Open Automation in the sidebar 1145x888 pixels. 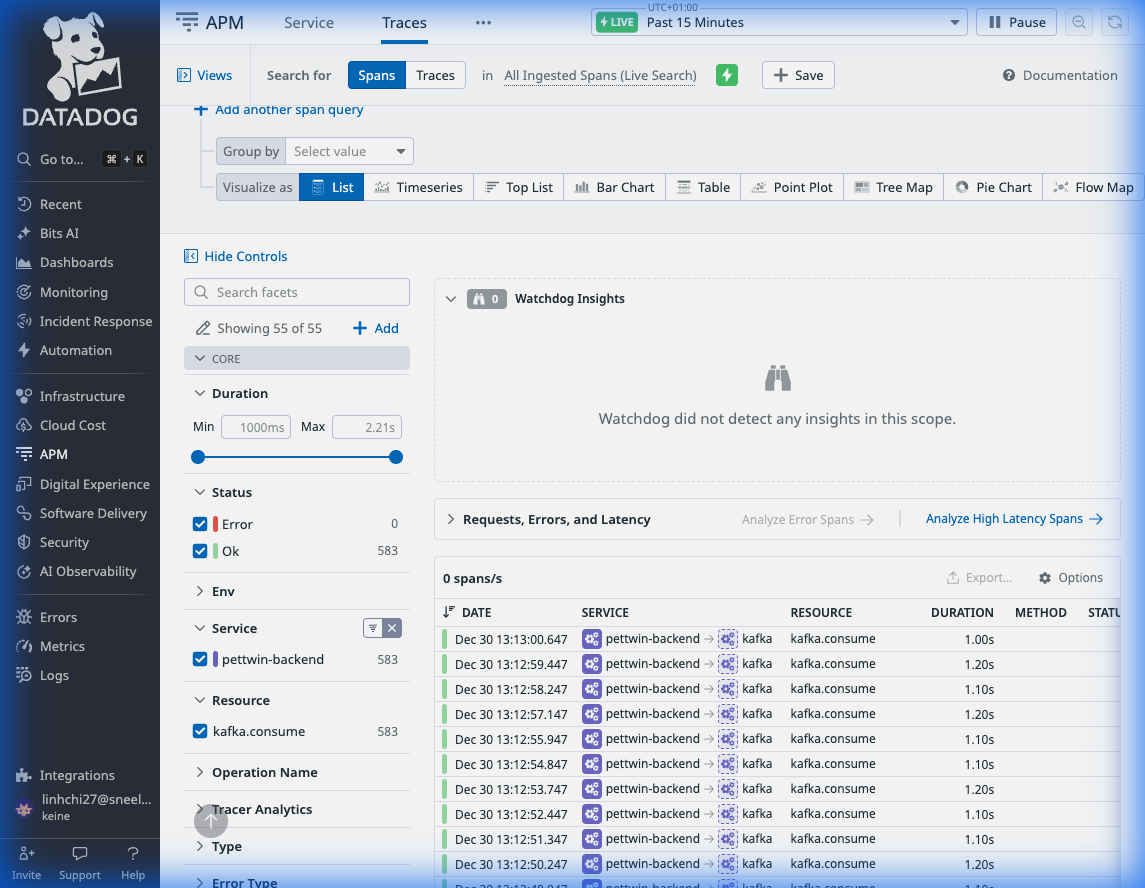point(75,351)
